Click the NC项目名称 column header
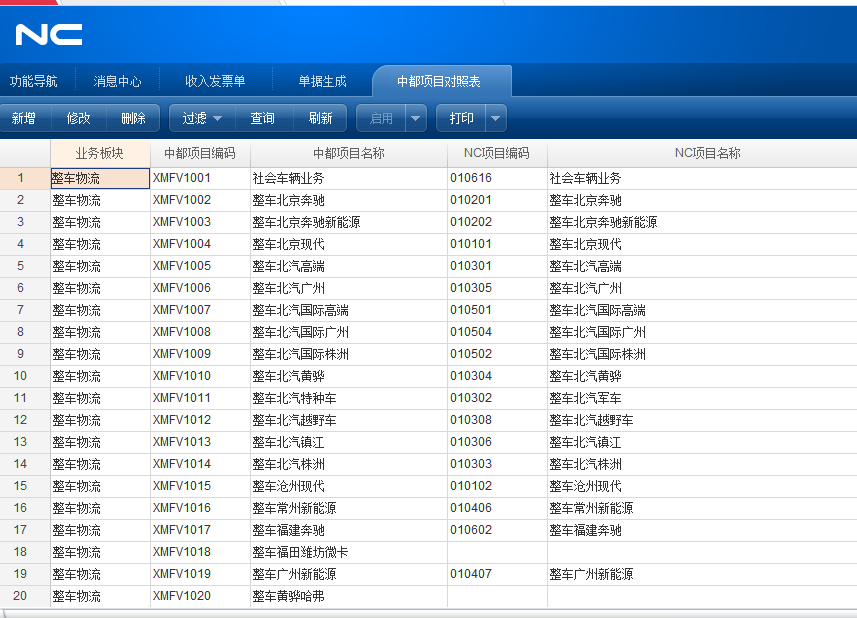This screenshot has width=857, height=618. click(707, 154)
